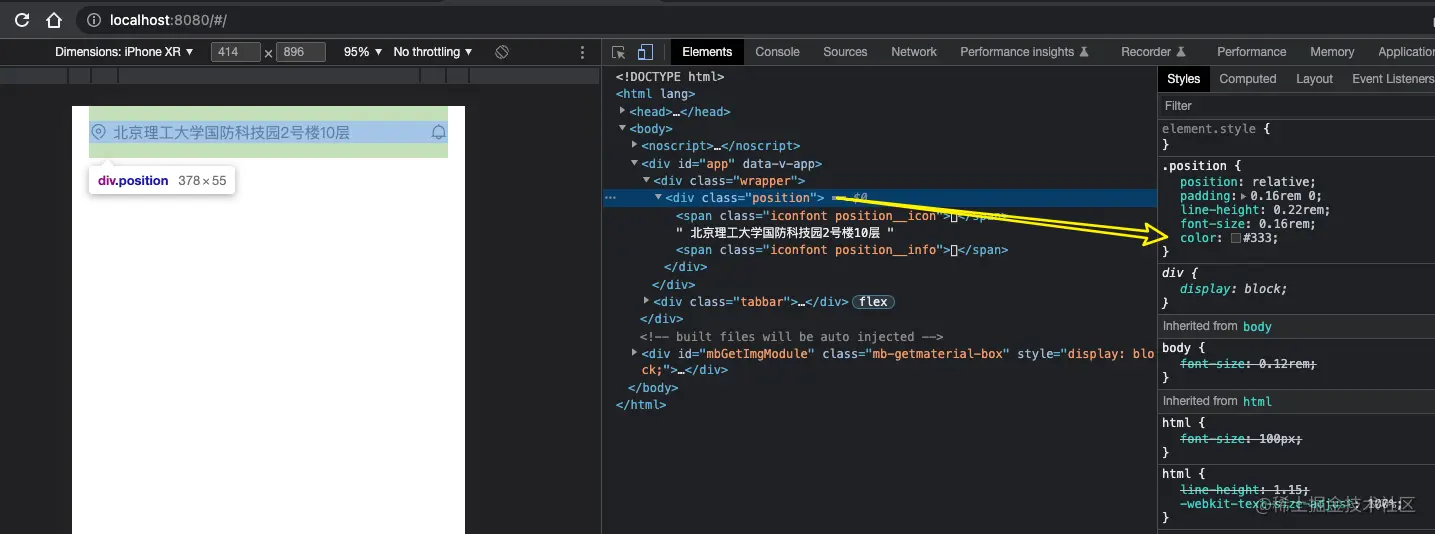The height and width of the screenshot is (534, 1435).
Task: Go to the browser home page icon
Action: 54,20
